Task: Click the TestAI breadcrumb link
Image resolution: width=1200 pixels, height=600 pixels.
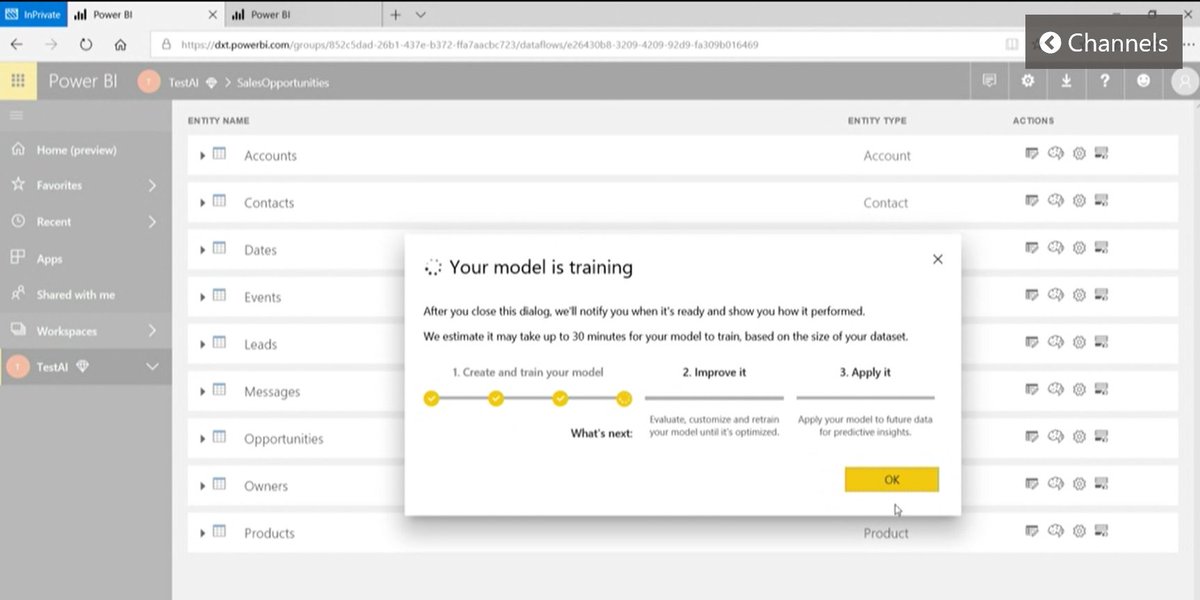Action: pos(183,83)
